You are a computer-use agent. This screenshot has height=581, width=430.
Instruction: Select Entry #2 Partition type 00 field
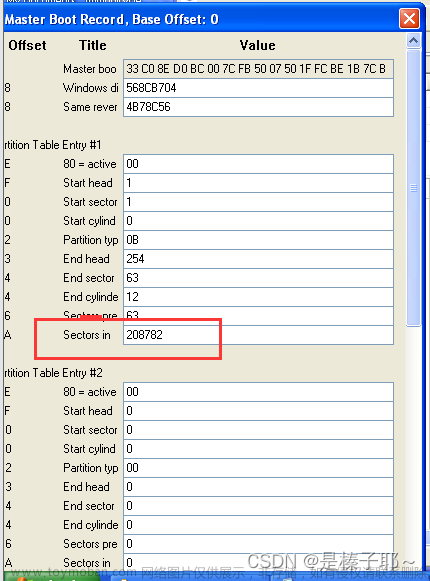pos(258,468)
